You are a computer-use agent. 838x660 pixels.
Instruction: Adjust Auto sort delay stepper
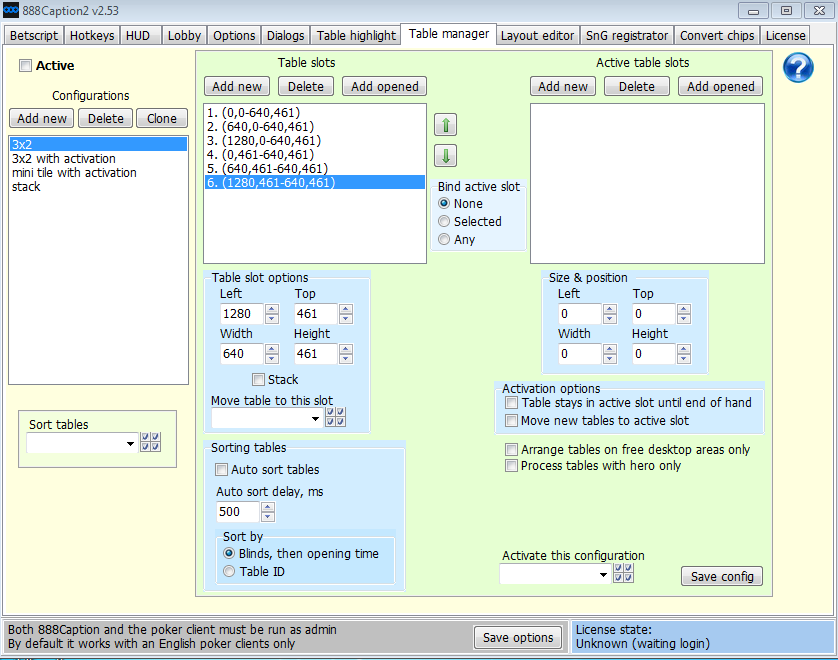pos(268,512)
